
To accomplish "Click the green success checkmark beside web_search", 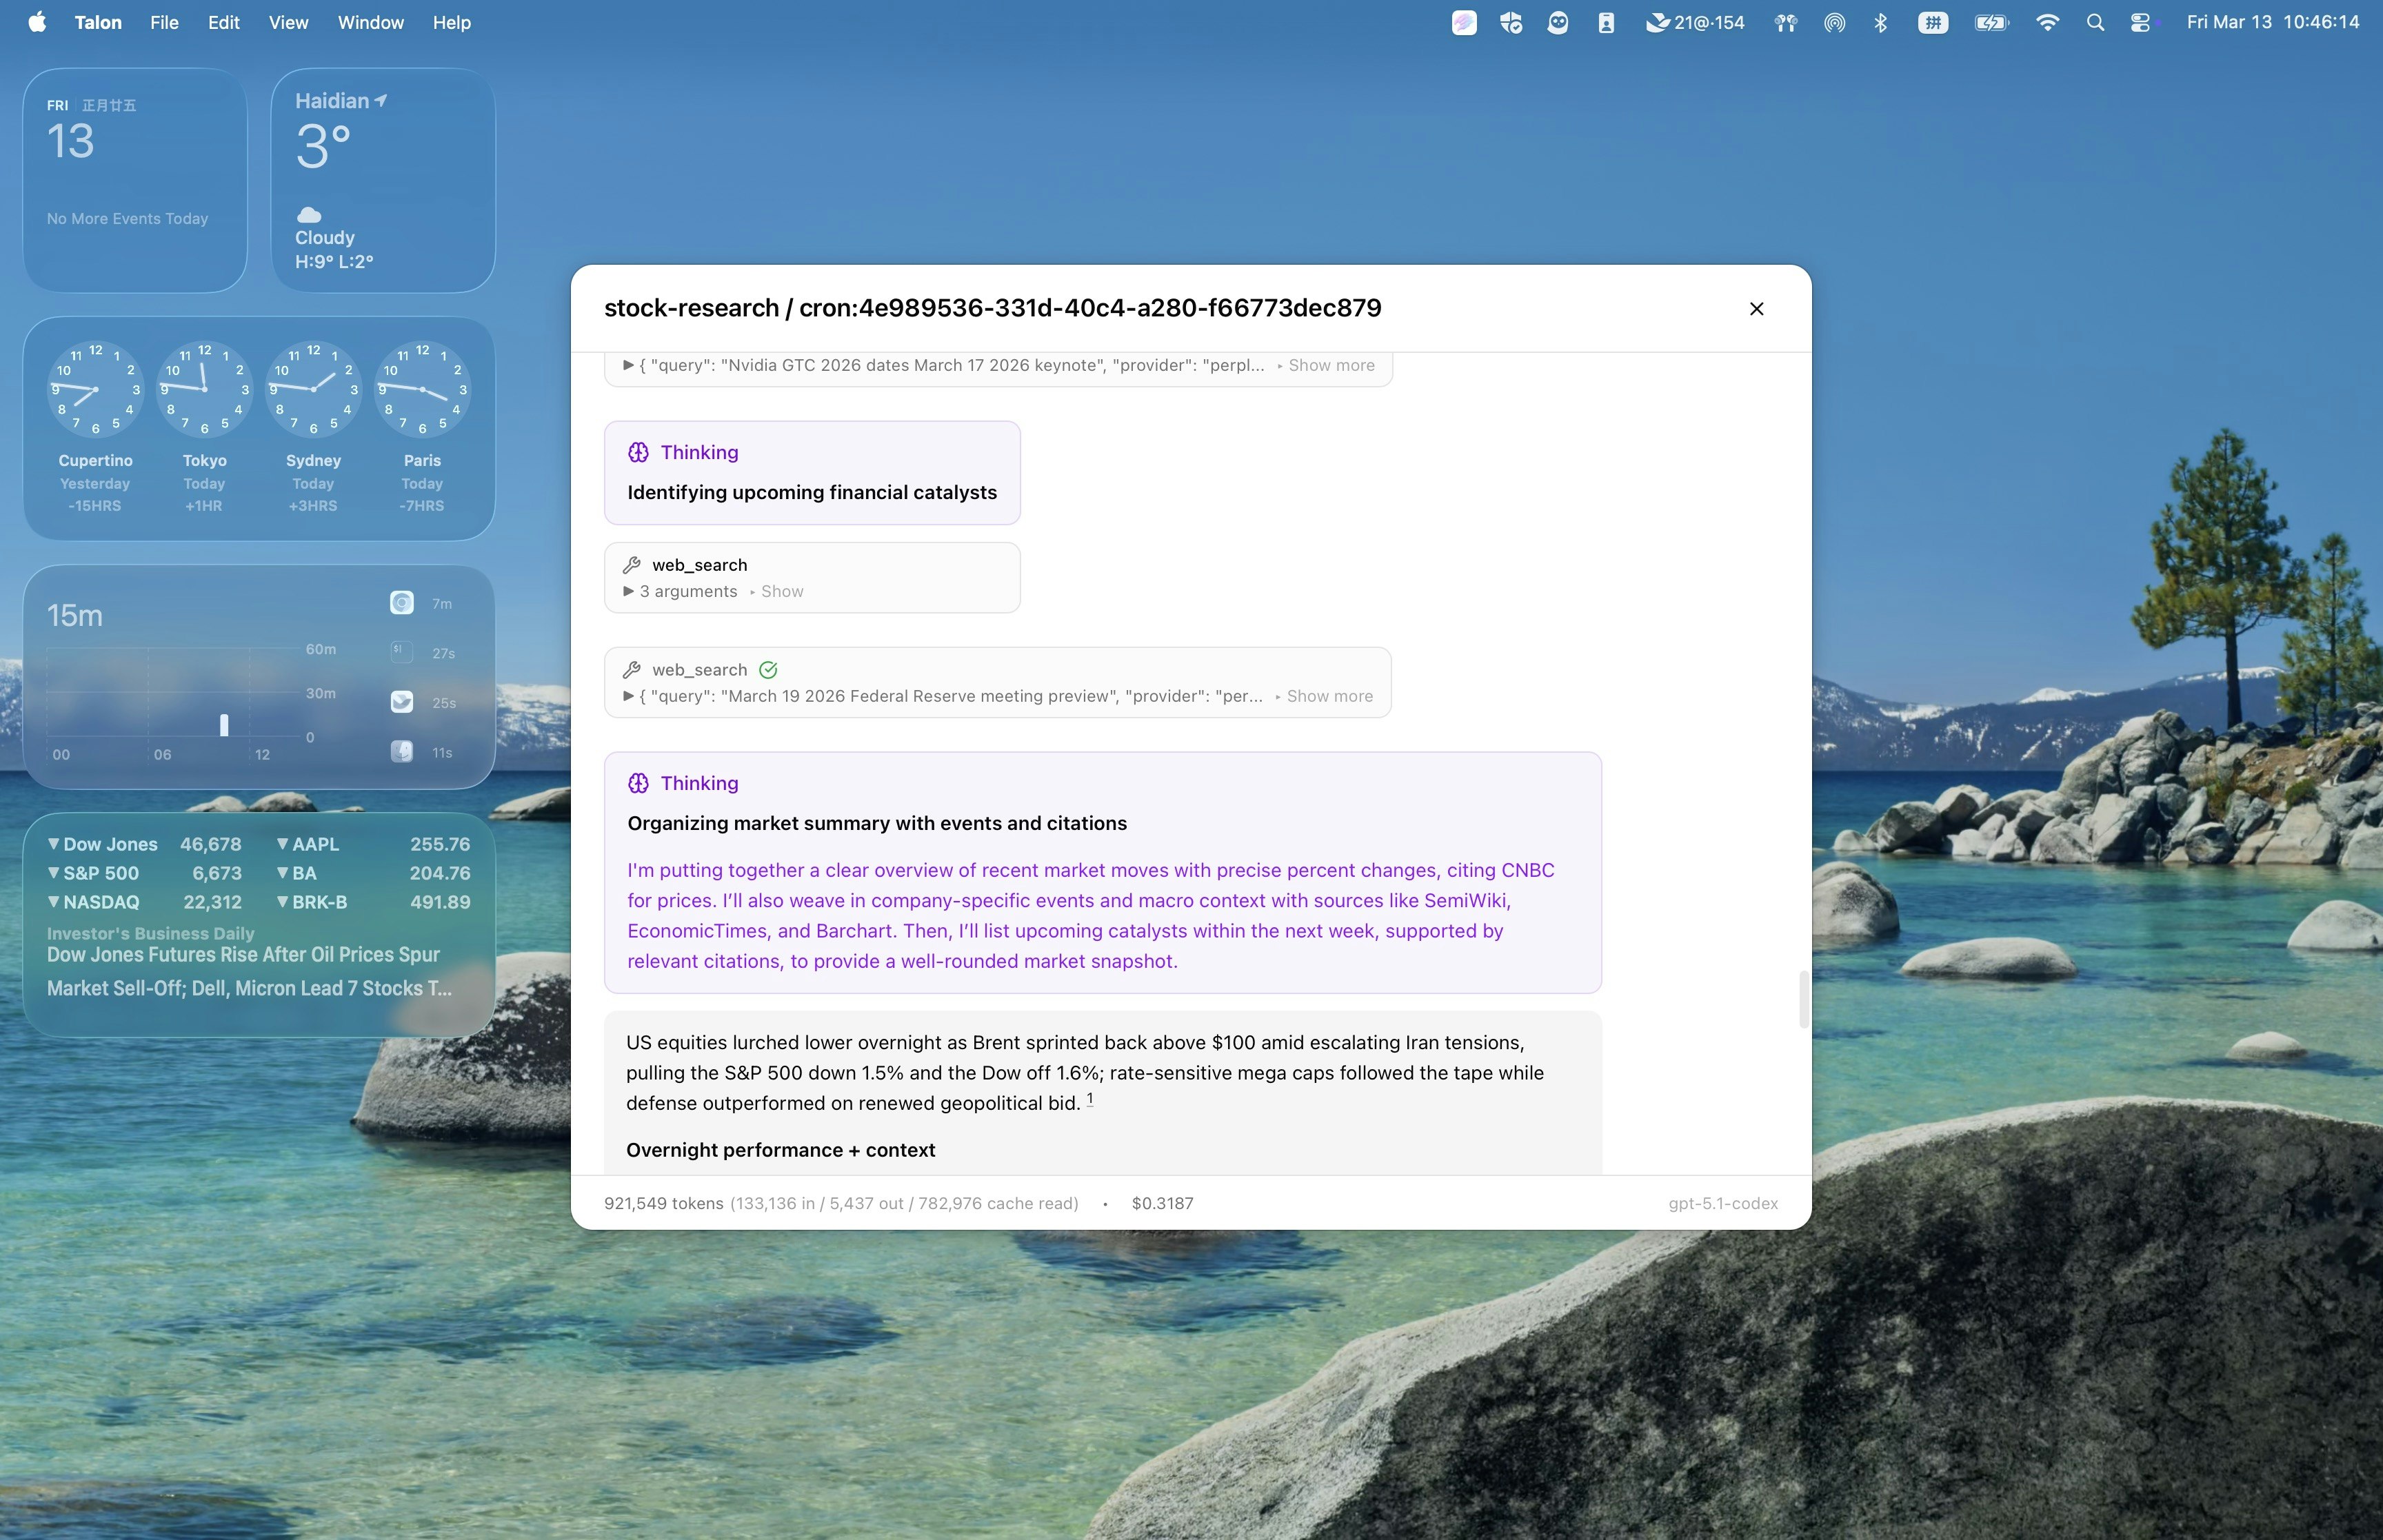I will pos(768,670).
